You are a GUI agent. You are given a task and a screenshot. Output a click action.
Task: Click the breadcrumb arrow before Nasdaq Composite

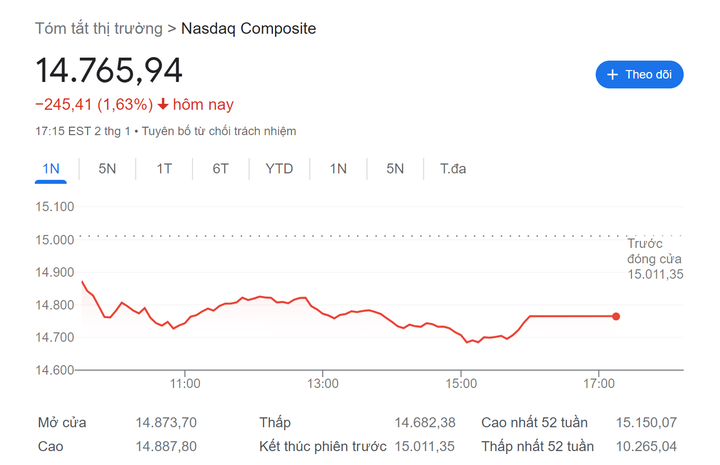(x=172, y=29)
